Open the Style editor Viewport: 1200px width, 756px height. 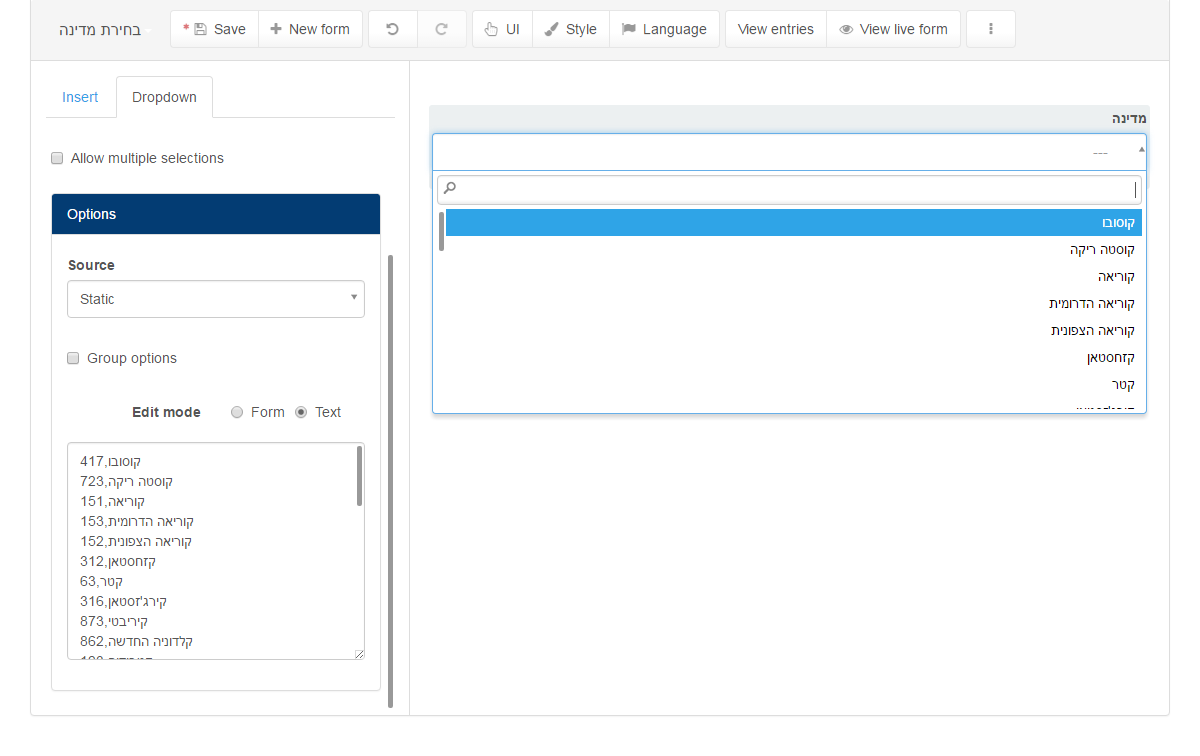pyautogui.click(x=571, y=29)
